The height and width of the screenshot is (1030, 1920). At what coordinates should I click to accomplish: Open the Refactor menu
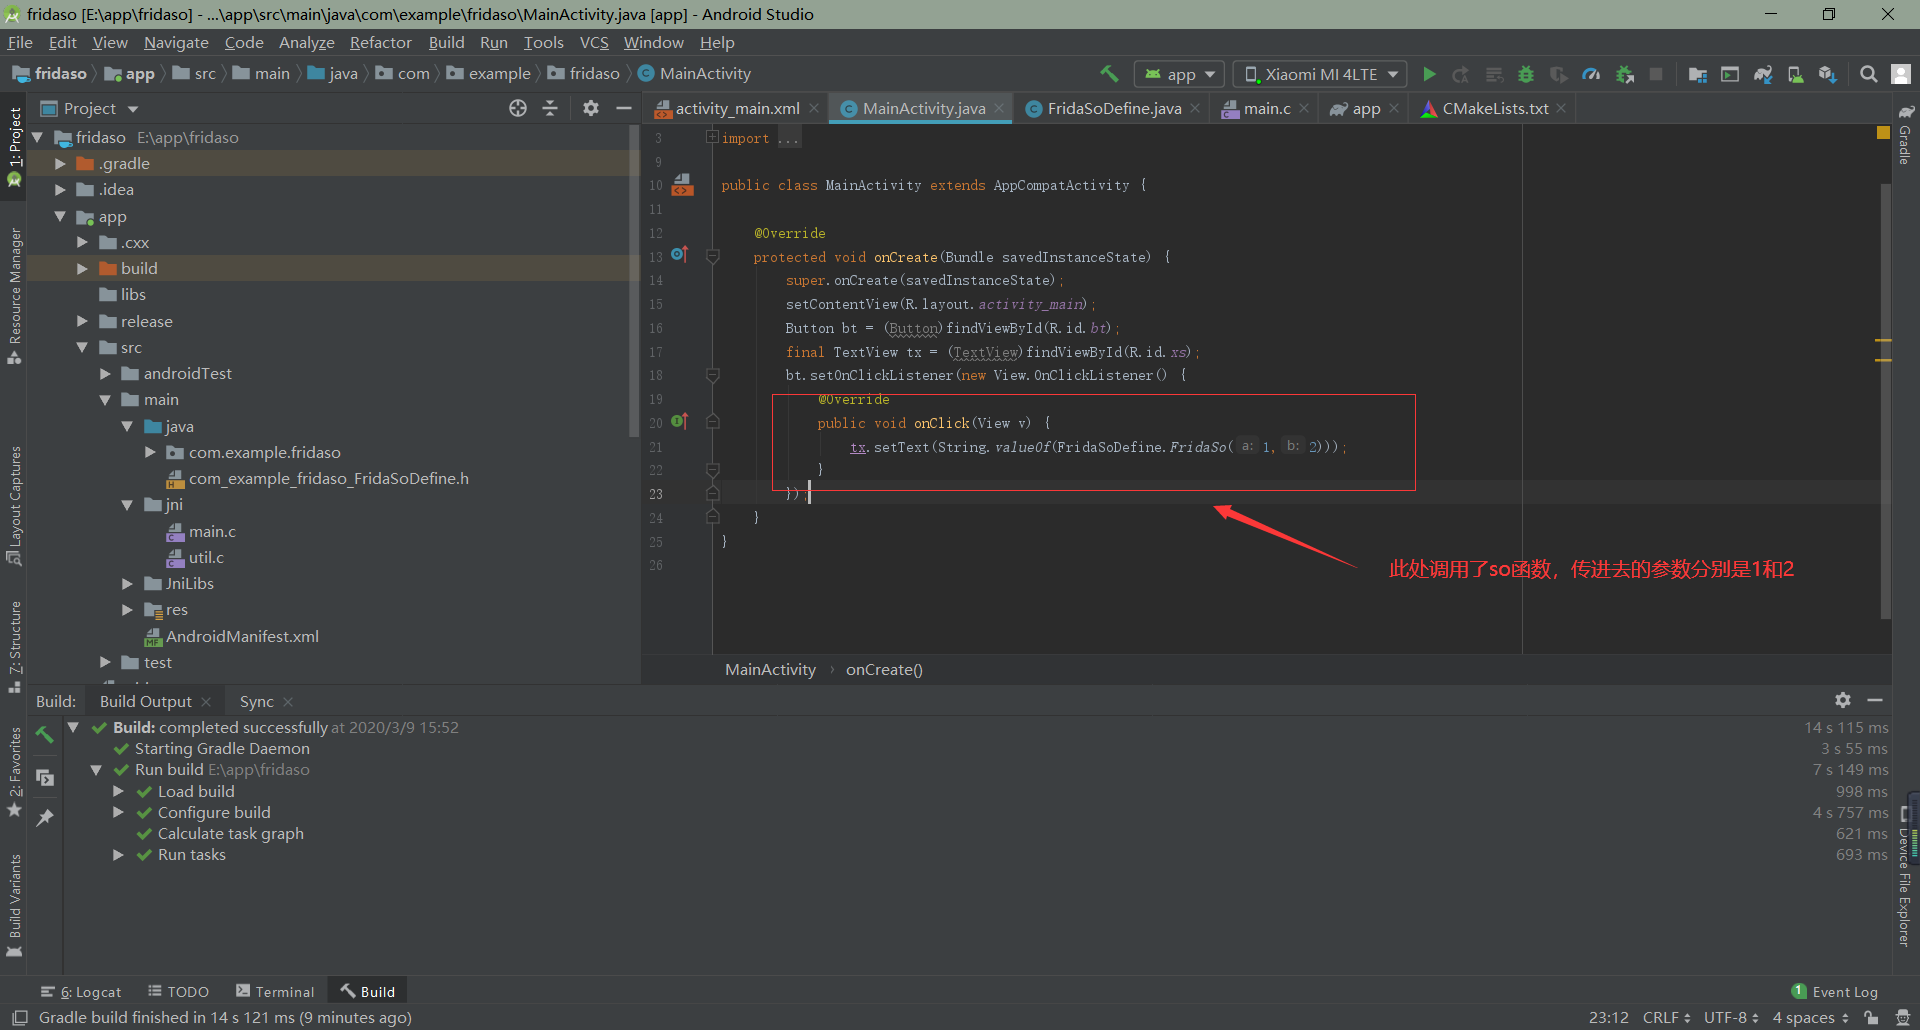(x=380, y=42)
